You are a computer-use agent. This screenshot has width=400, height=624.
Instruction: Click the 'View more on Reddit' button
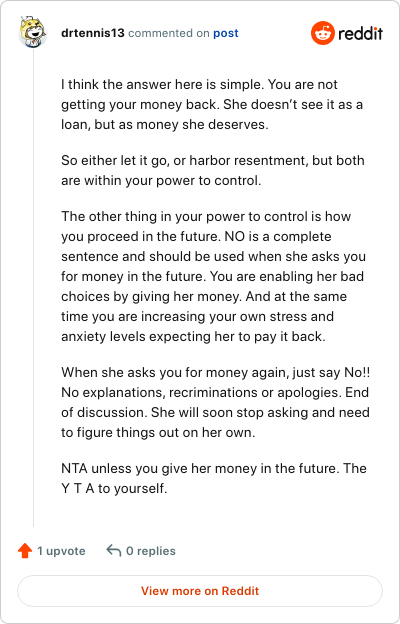tap(200, 591)
